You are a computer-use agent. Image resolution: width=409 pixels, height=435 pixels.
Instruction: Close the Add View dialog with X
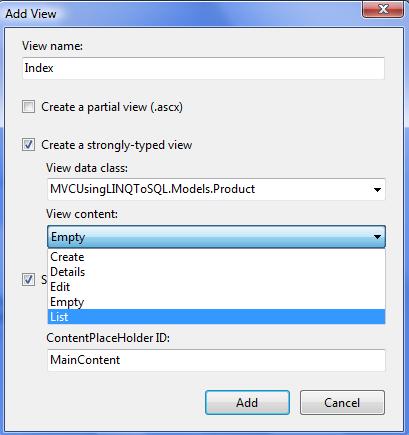pyautogui.click(x=383, y=9)
